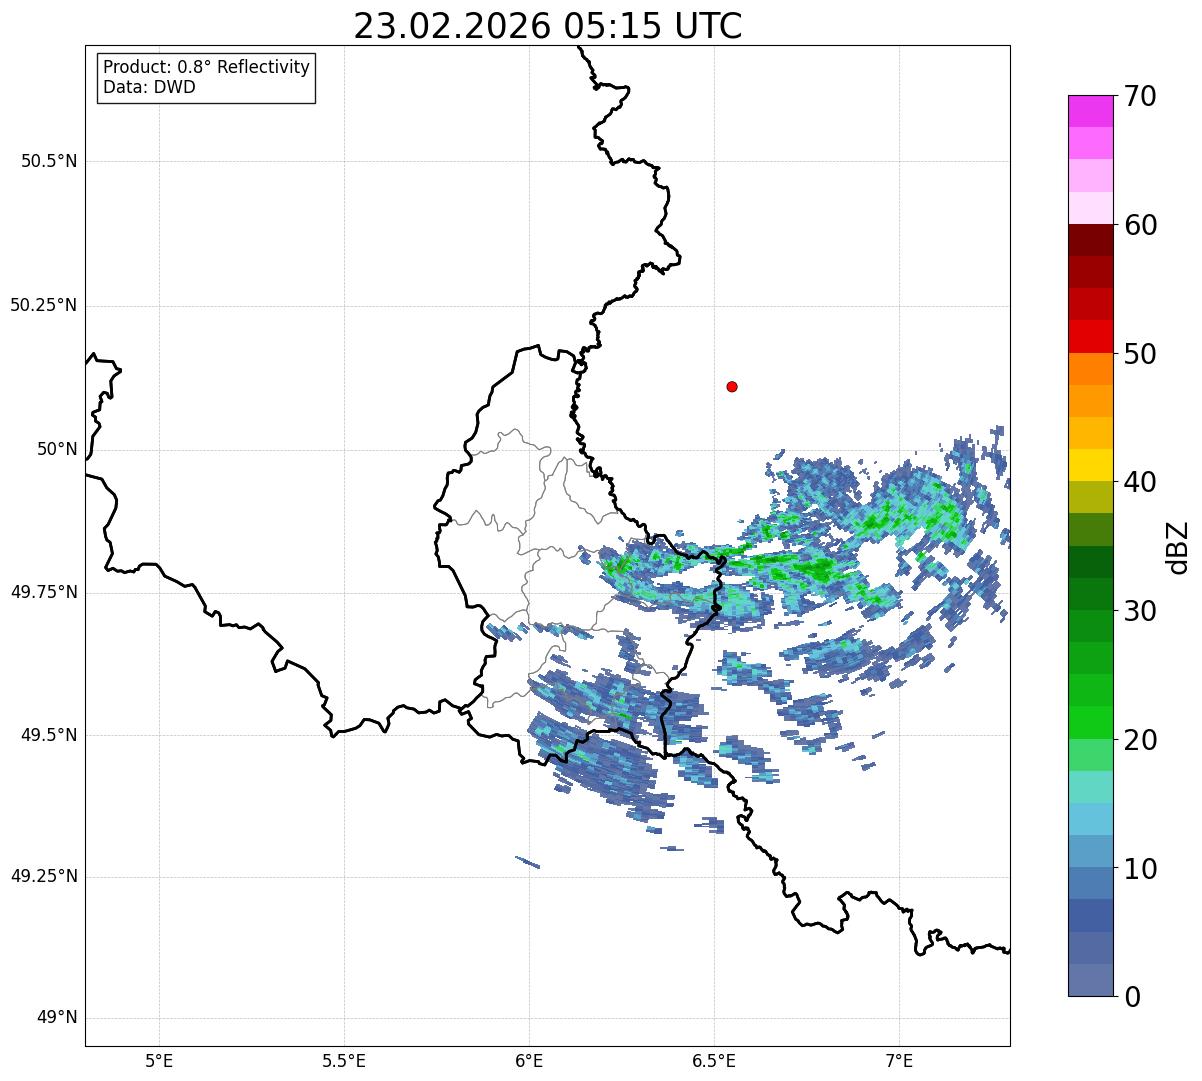Click the longitude label '7°E'
1202x1081 pixels.
[x=899, y=1061]
